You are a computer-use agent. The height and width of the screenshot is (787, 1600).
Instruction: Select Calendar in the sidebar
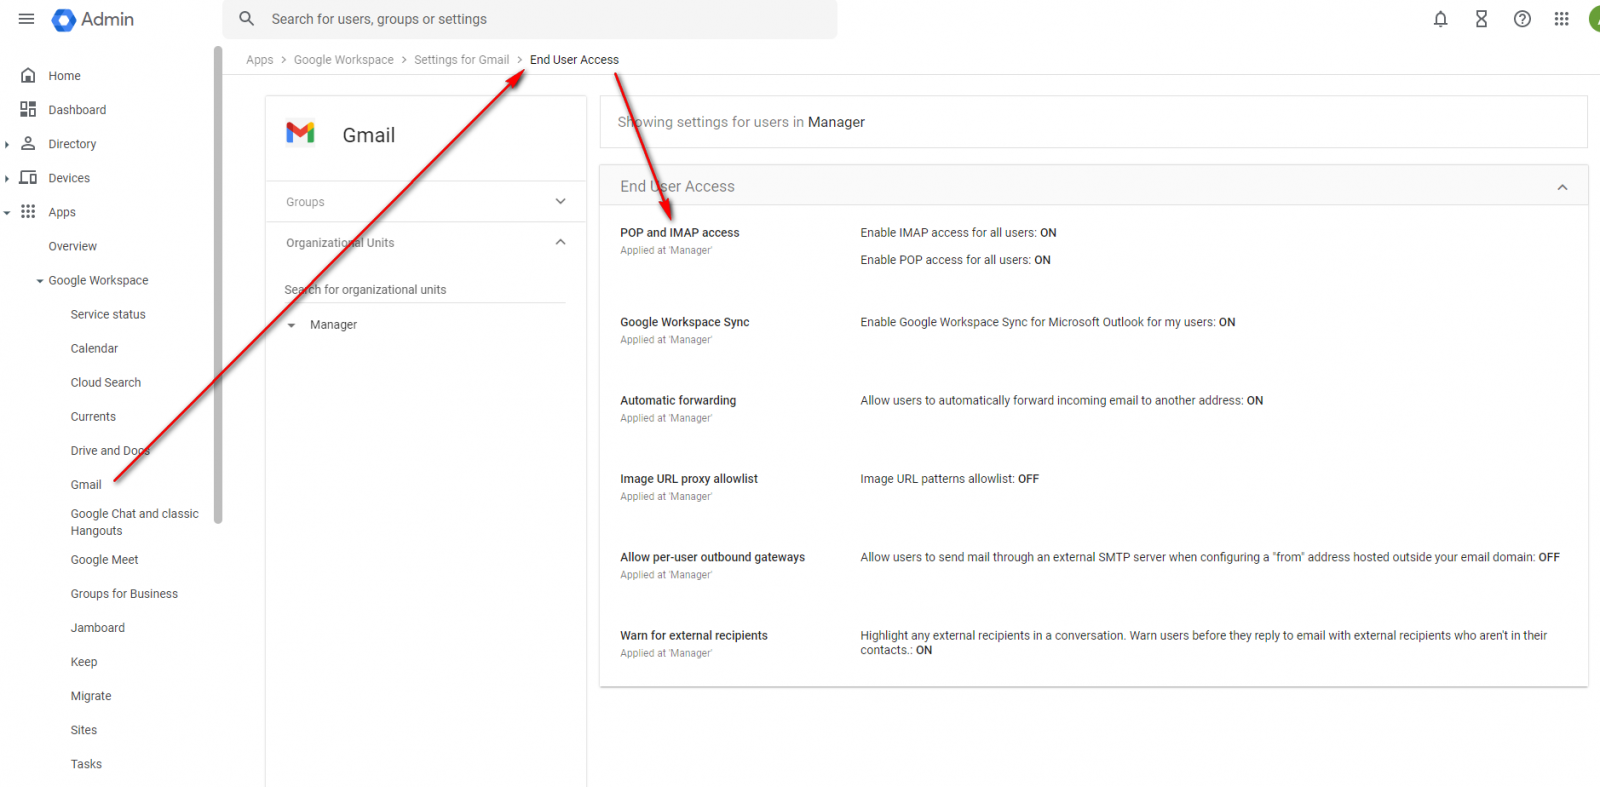(x=94, y=349)
